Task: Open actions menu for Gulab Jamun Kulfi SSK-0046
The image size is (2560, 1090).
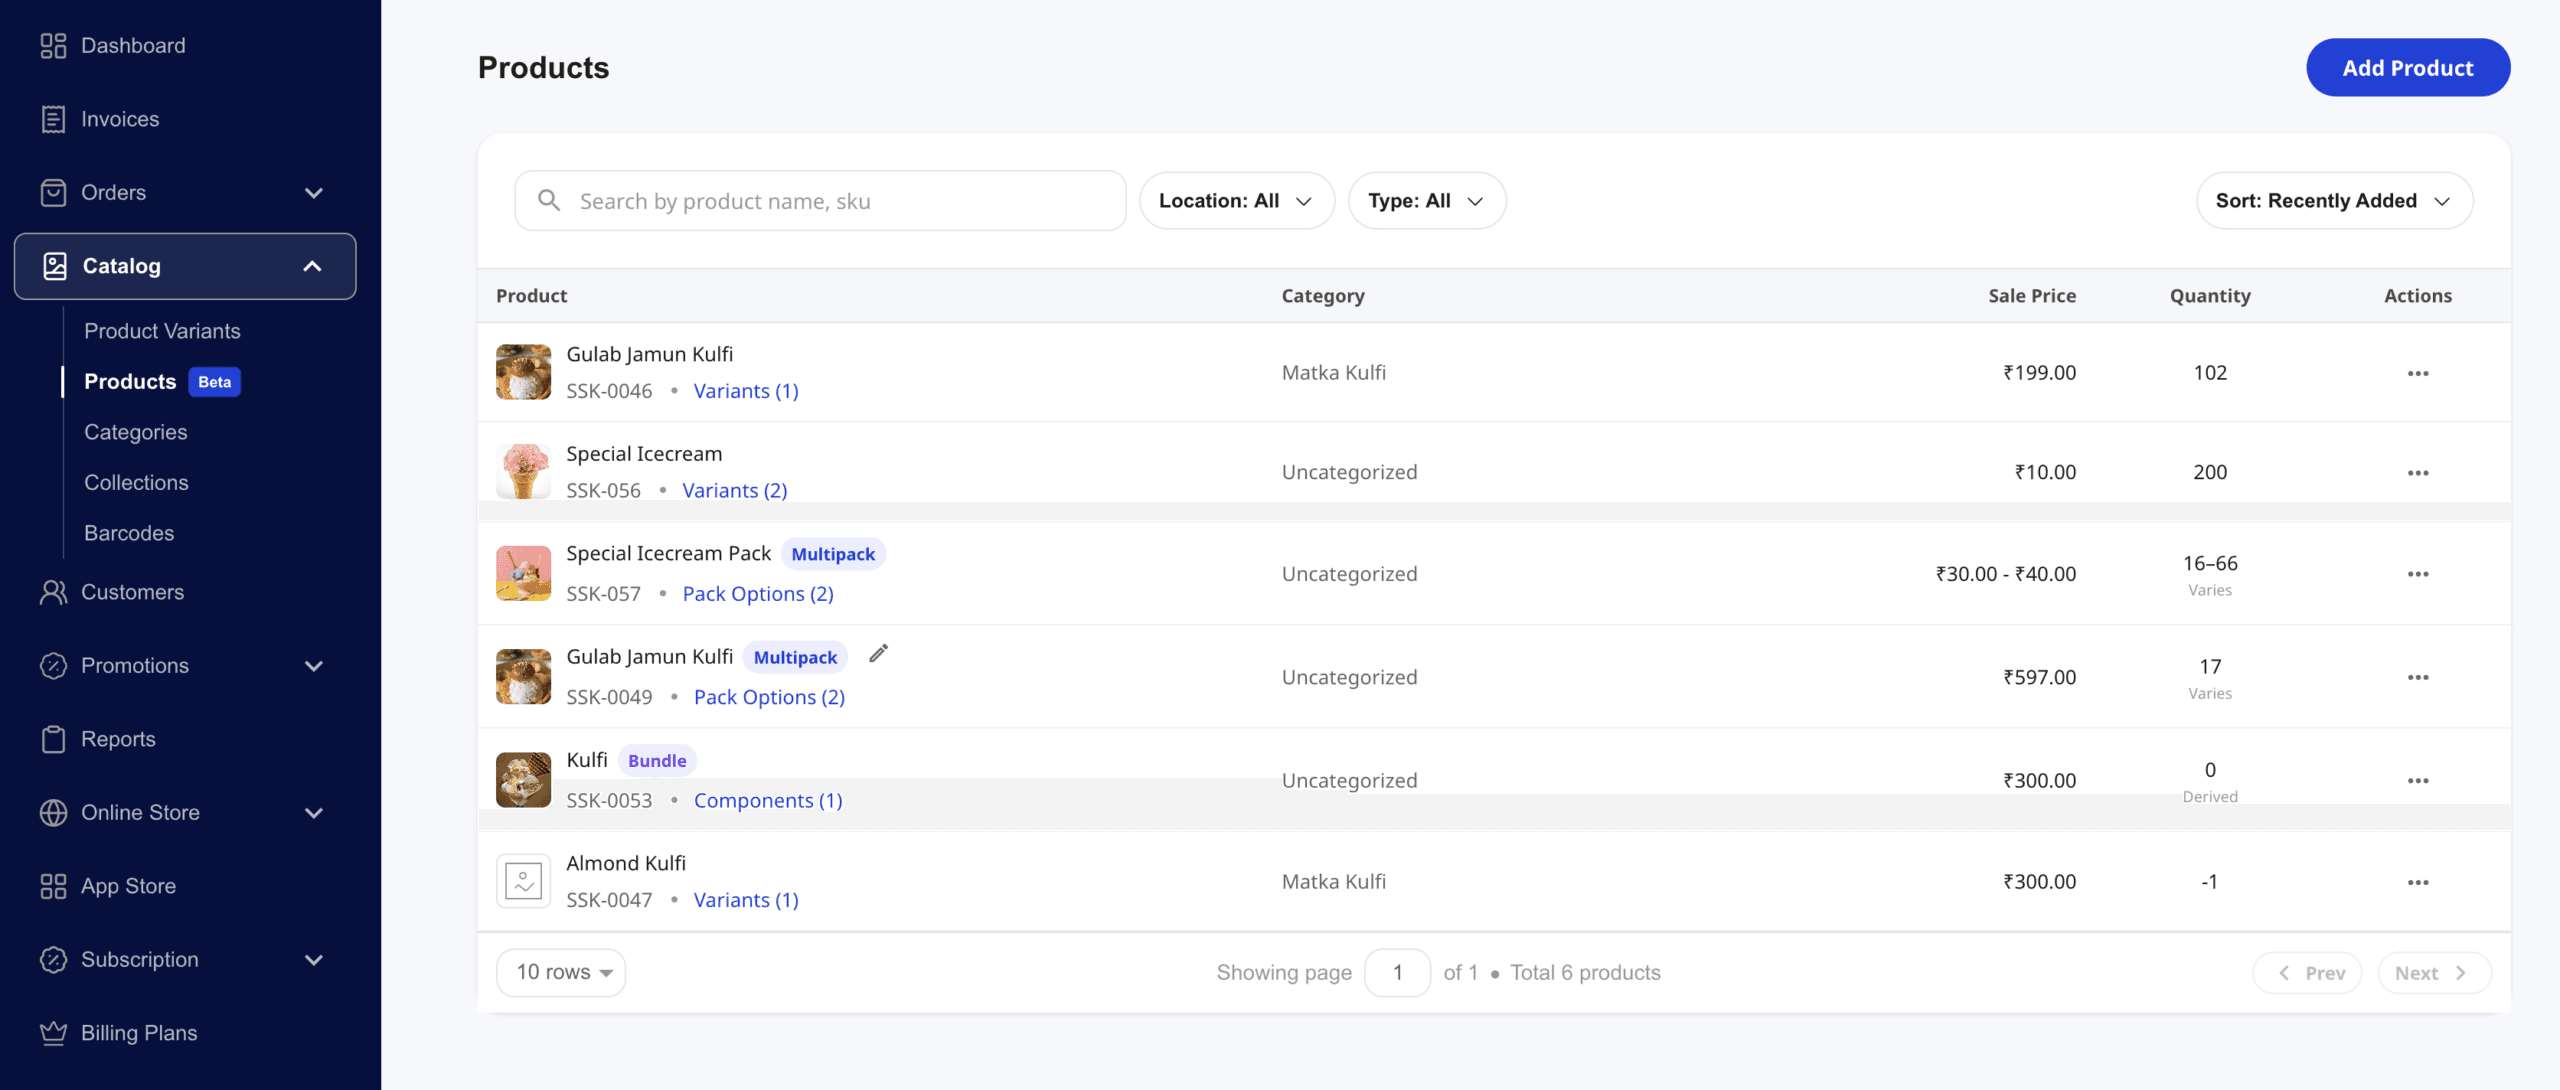Action: pyautogui.click(x=2418, y=373)
